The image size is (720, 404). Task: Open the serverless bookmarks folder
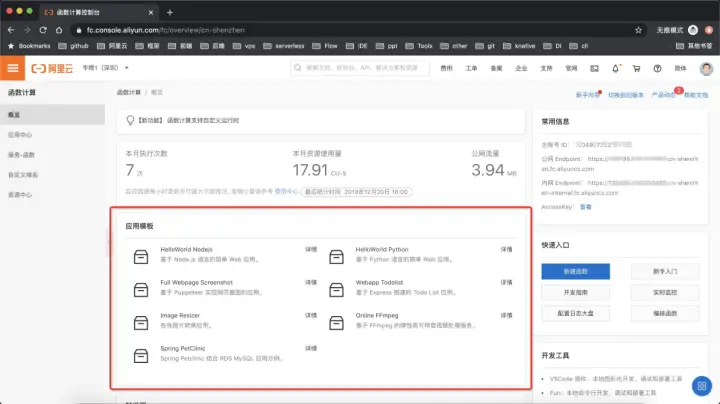[x=284, y=46]
